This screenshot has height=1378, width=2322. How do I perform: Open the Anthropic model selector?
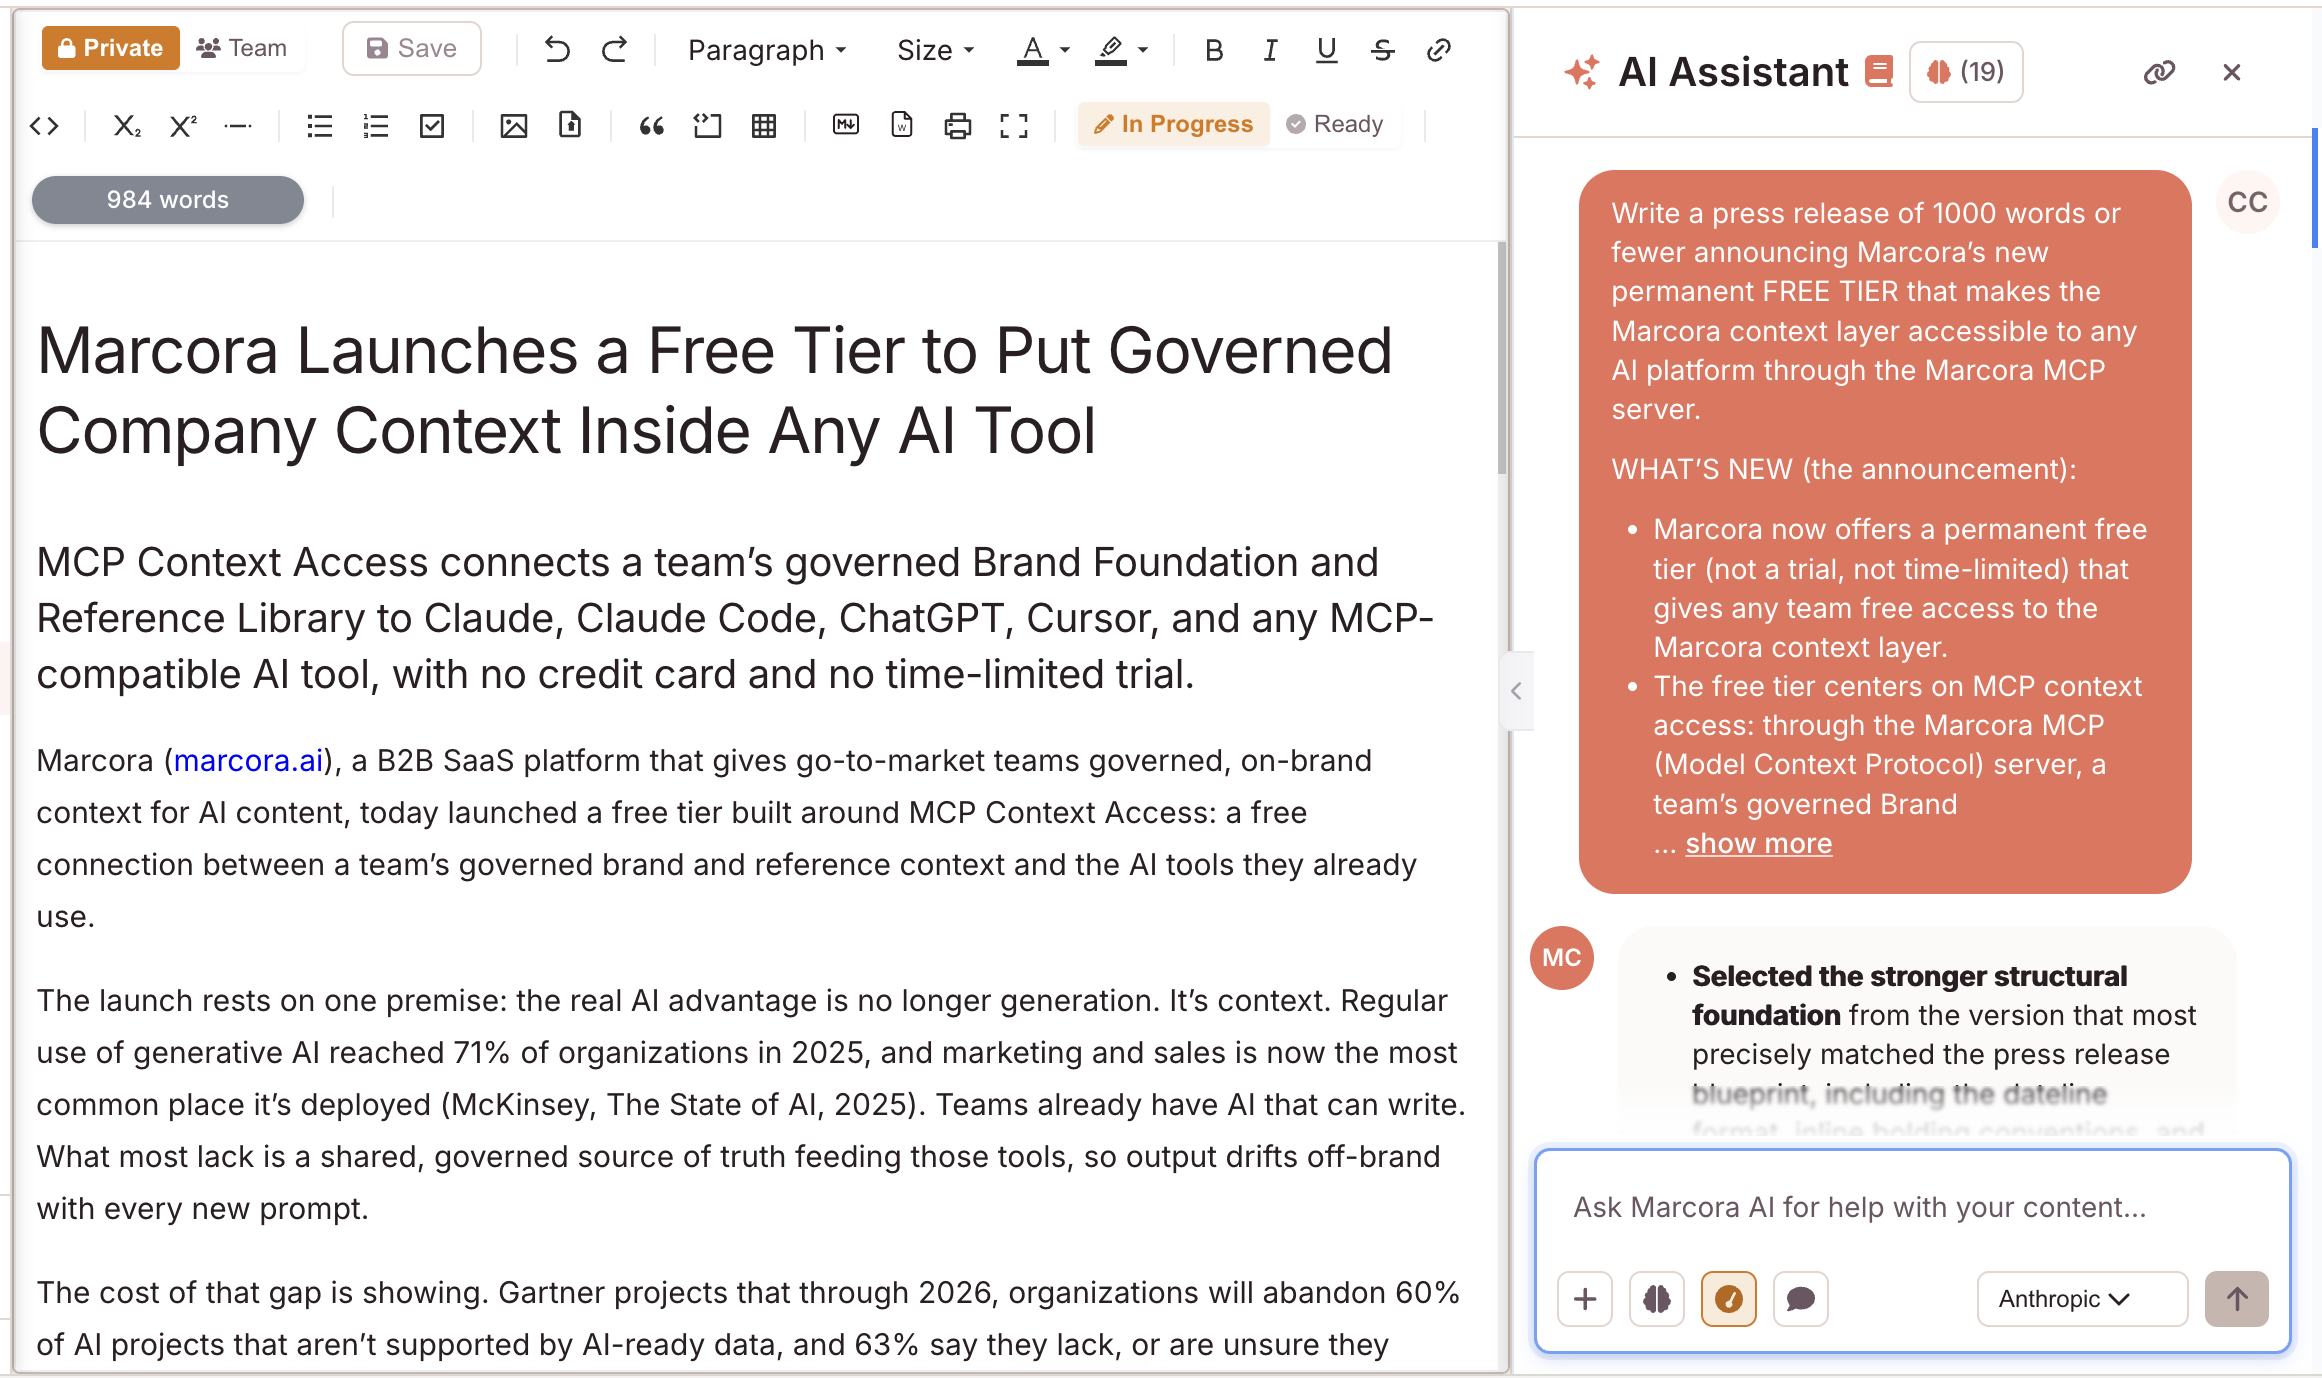coord(2082,1298)
